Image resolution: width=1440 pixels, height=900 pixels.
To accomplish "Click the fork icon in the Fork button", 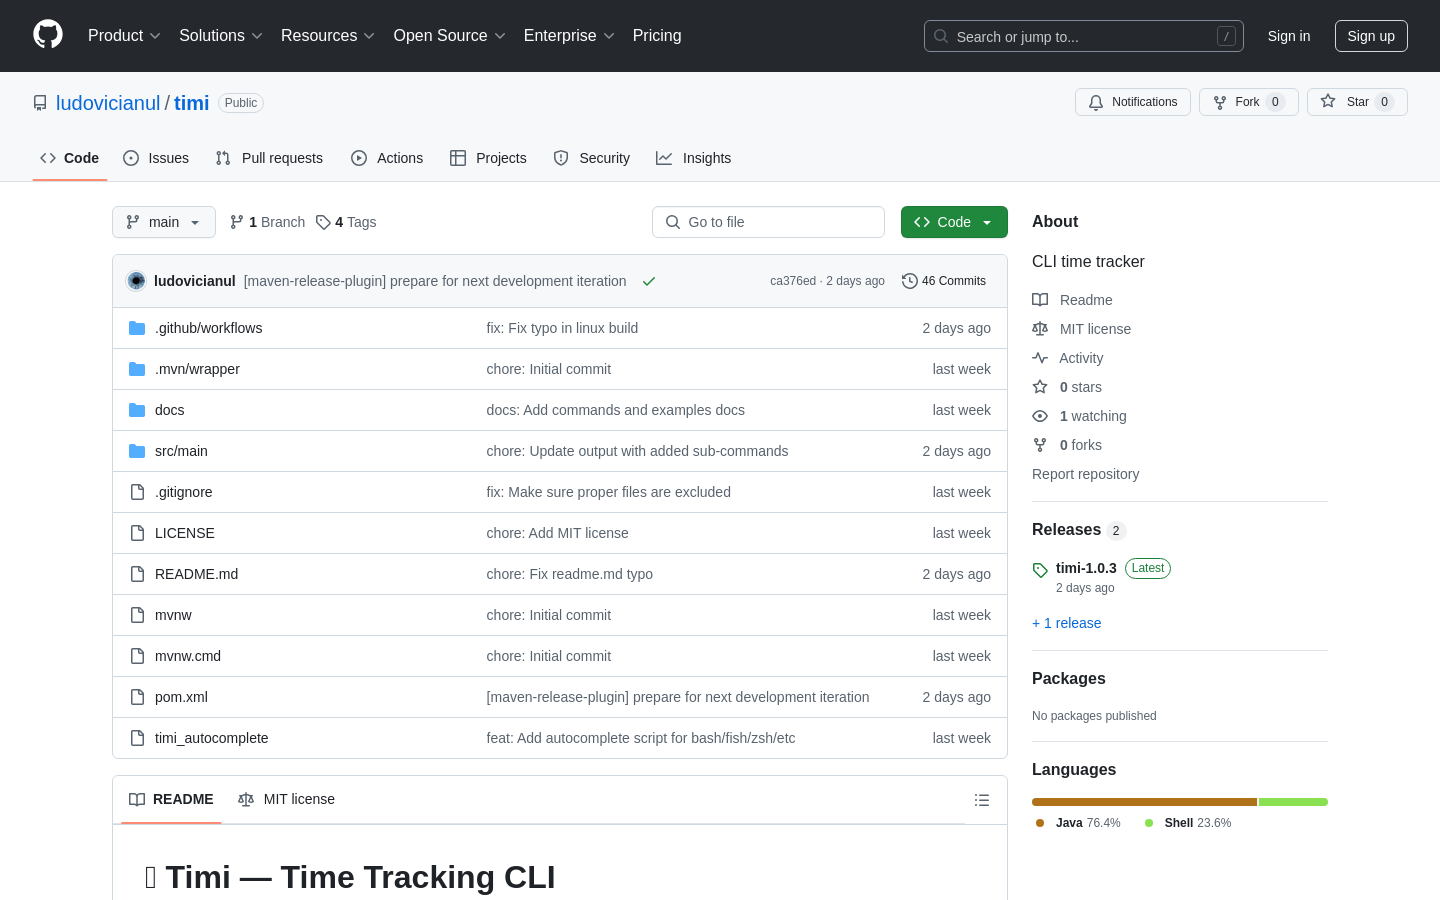I will click(1220, 102).
